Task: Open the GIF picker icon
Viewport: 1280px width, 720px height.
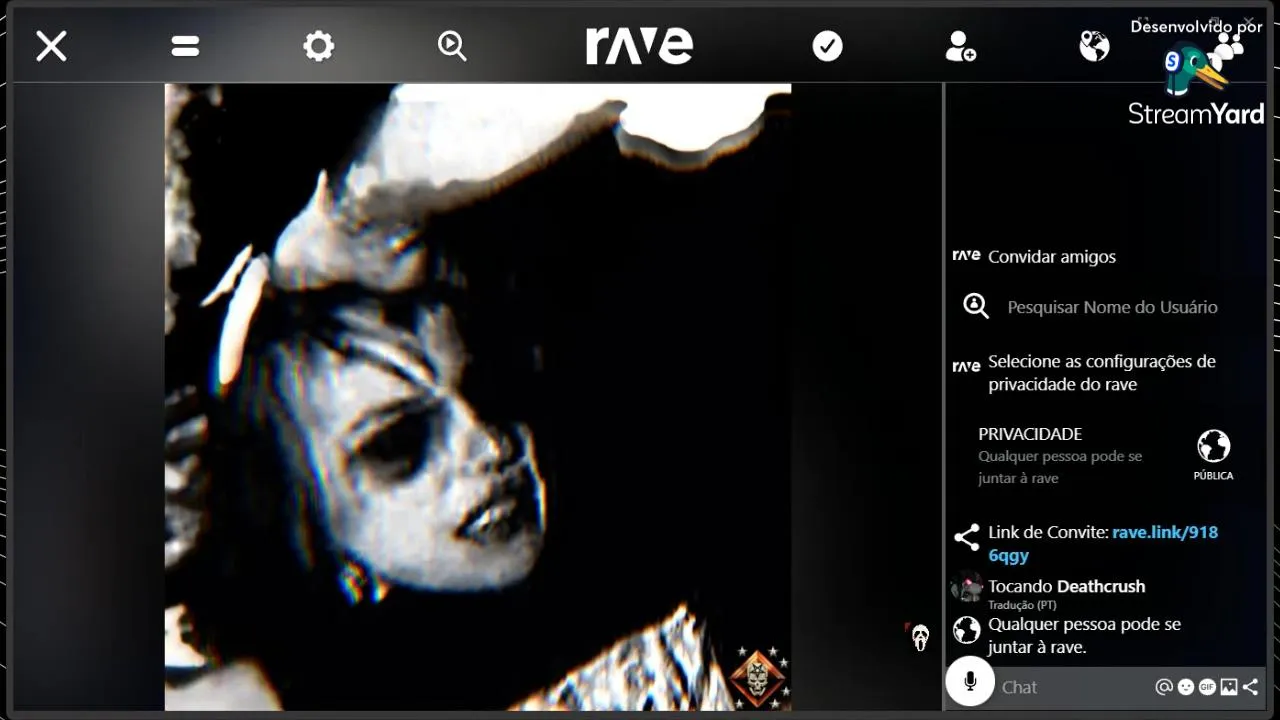Action: point(1207,687)
